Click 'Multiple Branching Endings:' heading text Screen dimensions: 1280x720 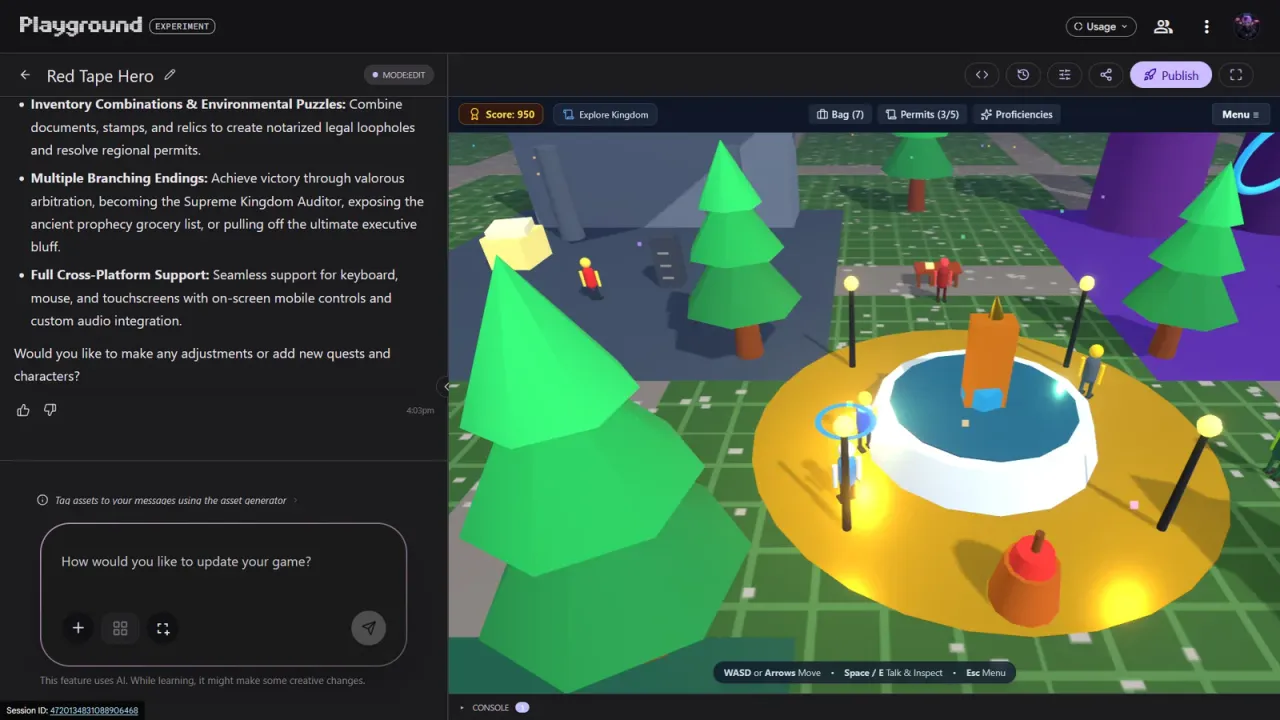[118, 178]
